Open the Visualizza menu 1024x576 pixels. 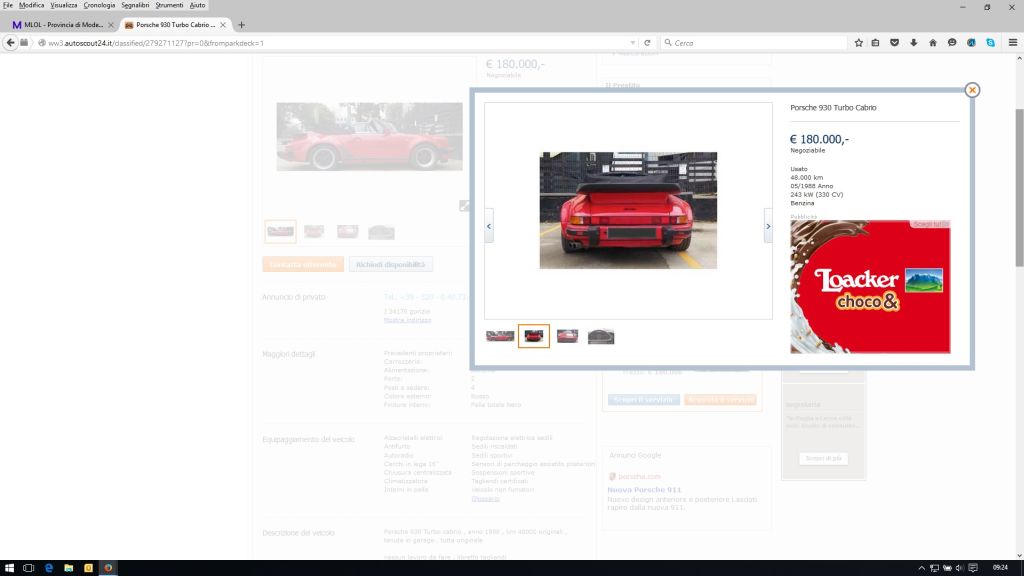(x=63, y=5)
